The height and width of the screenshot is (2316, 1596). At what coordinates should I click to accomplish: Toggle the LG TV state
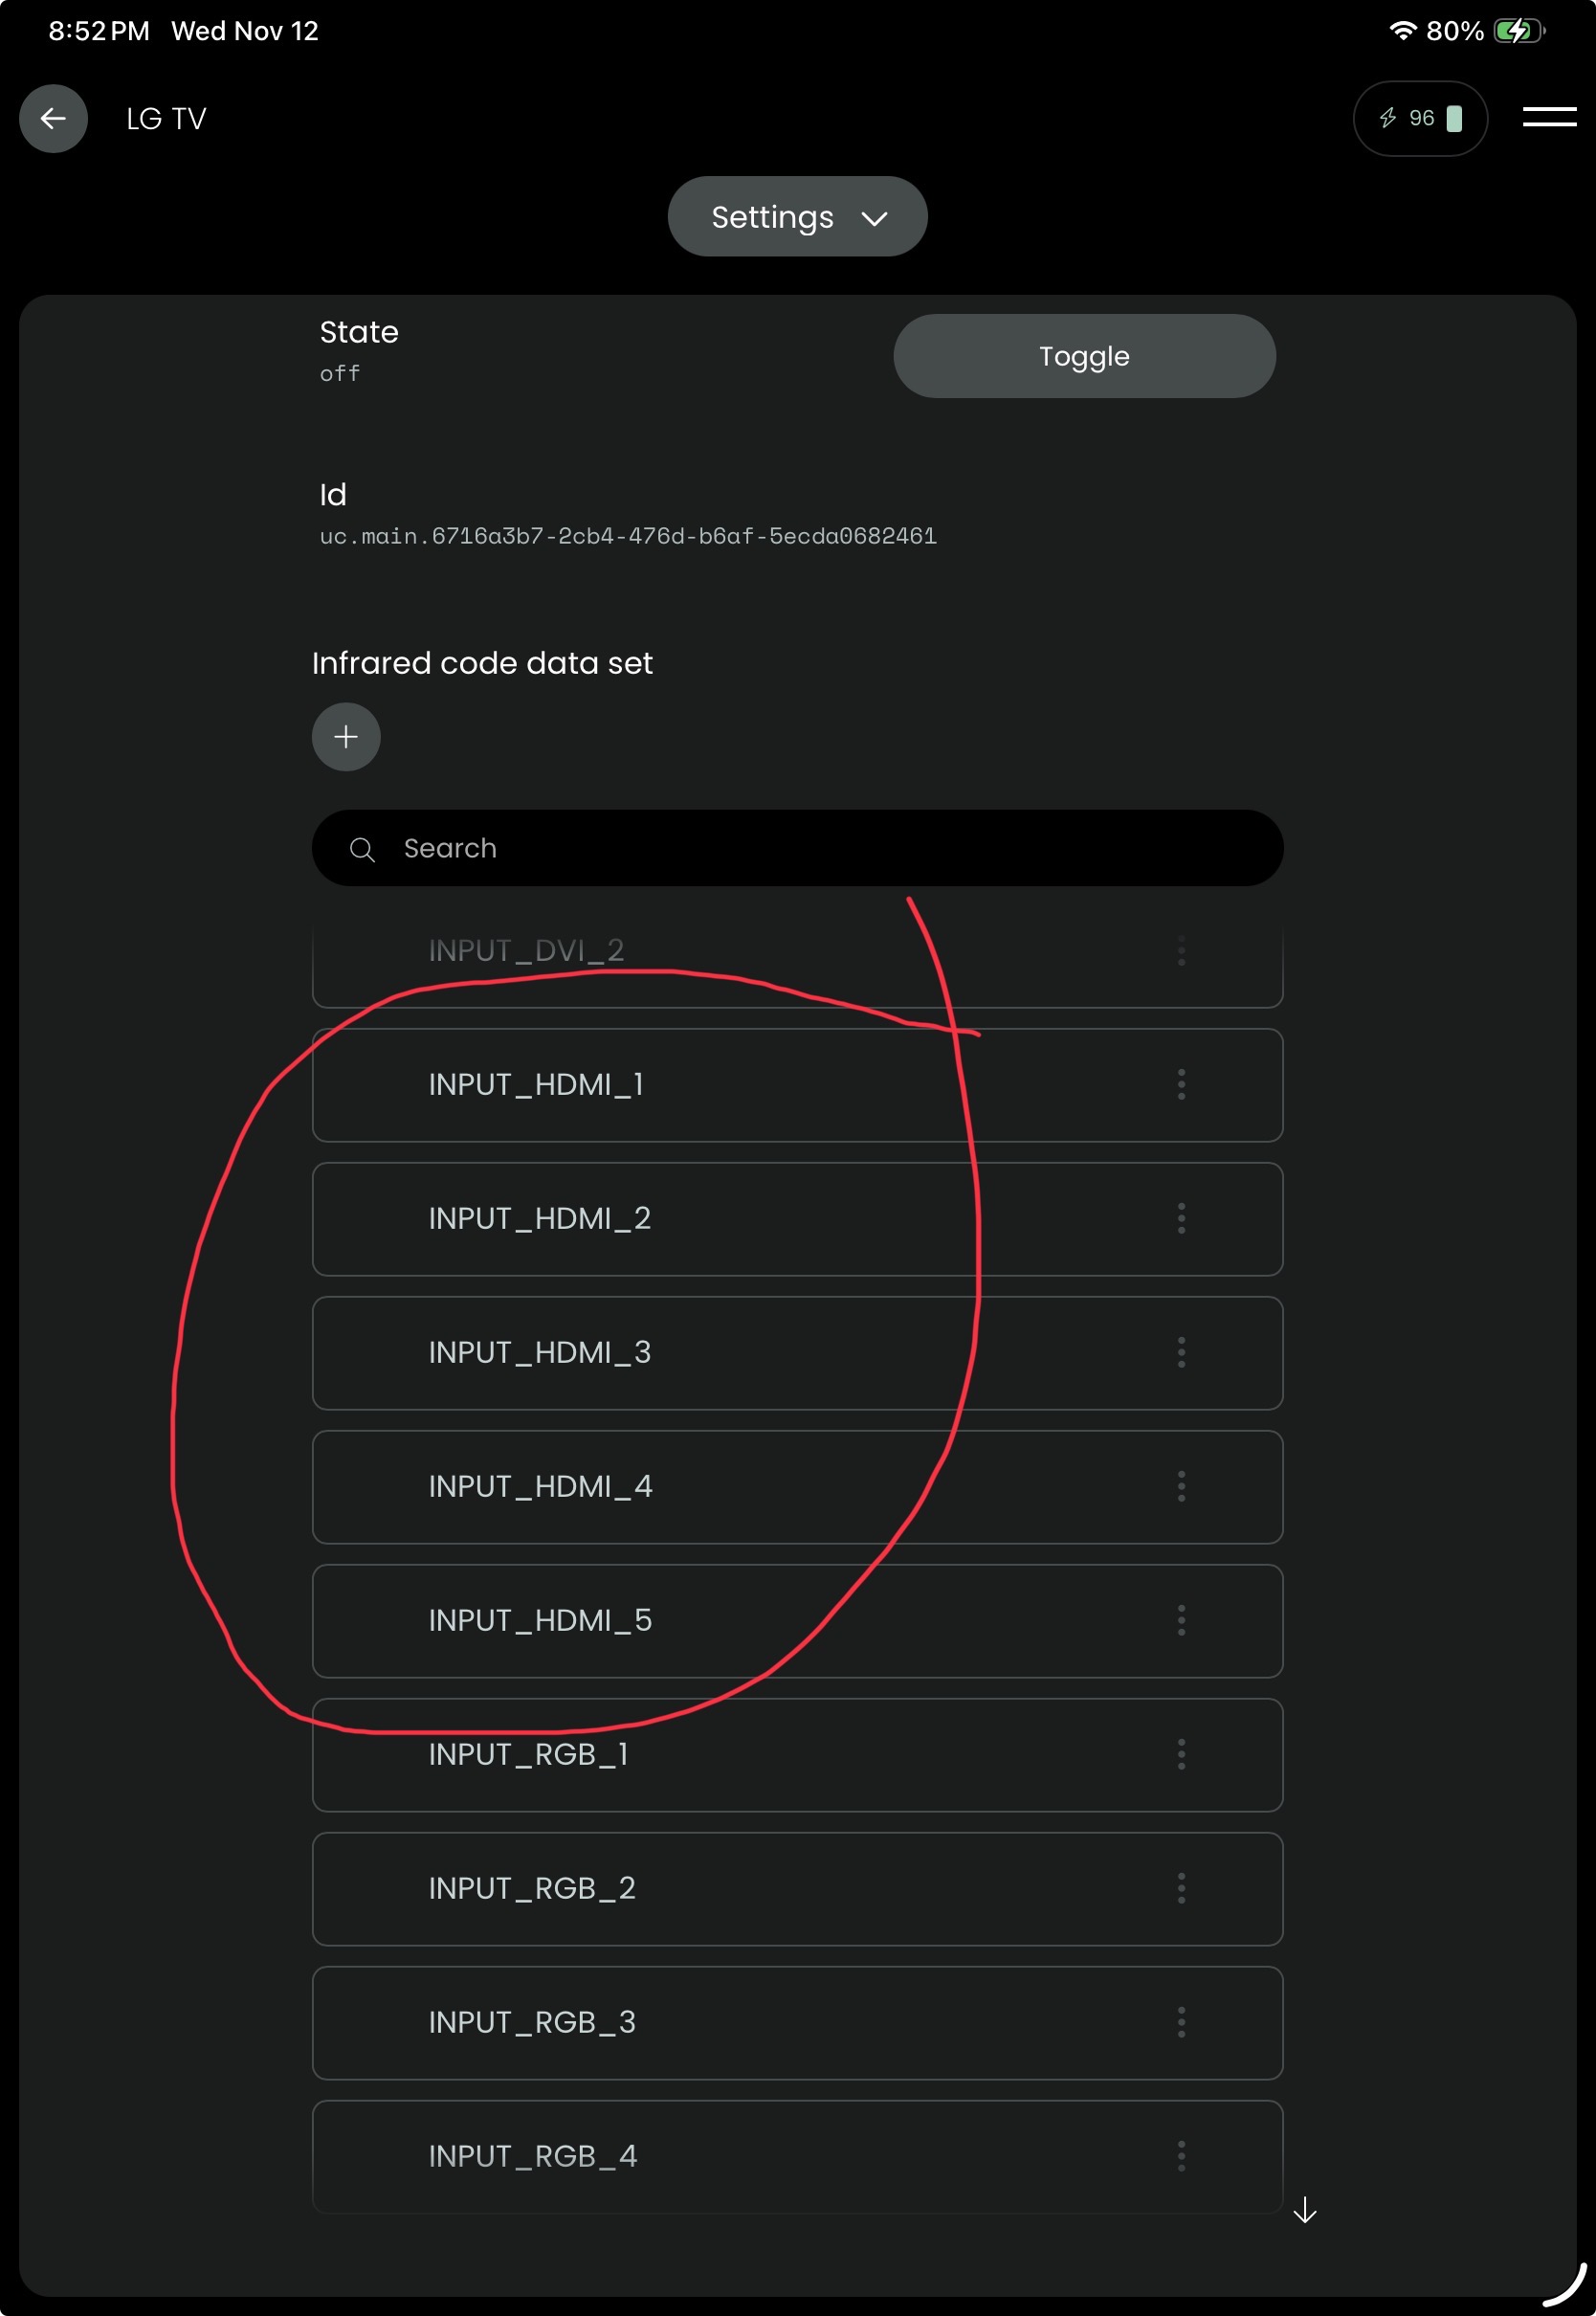(1084, 357)
